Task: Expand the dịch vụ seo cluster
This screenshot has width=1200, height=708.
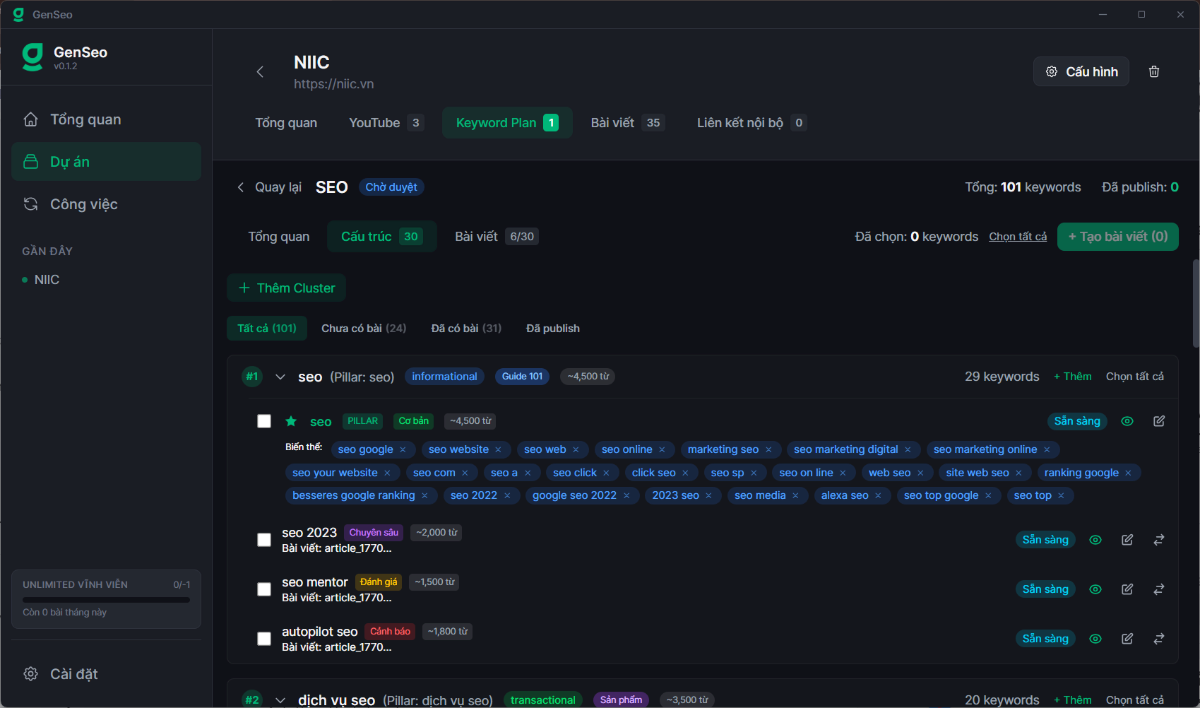Action: point(280,700)
